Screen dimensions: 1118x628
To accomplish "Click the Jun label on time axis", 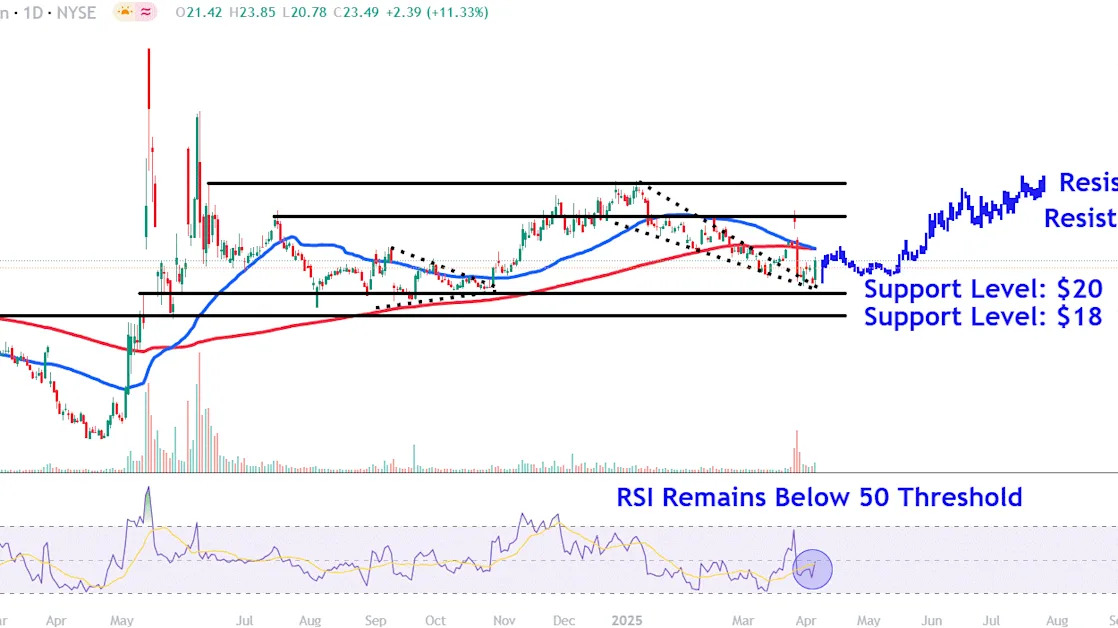I will pyautogui.click(x=932, y=621).
